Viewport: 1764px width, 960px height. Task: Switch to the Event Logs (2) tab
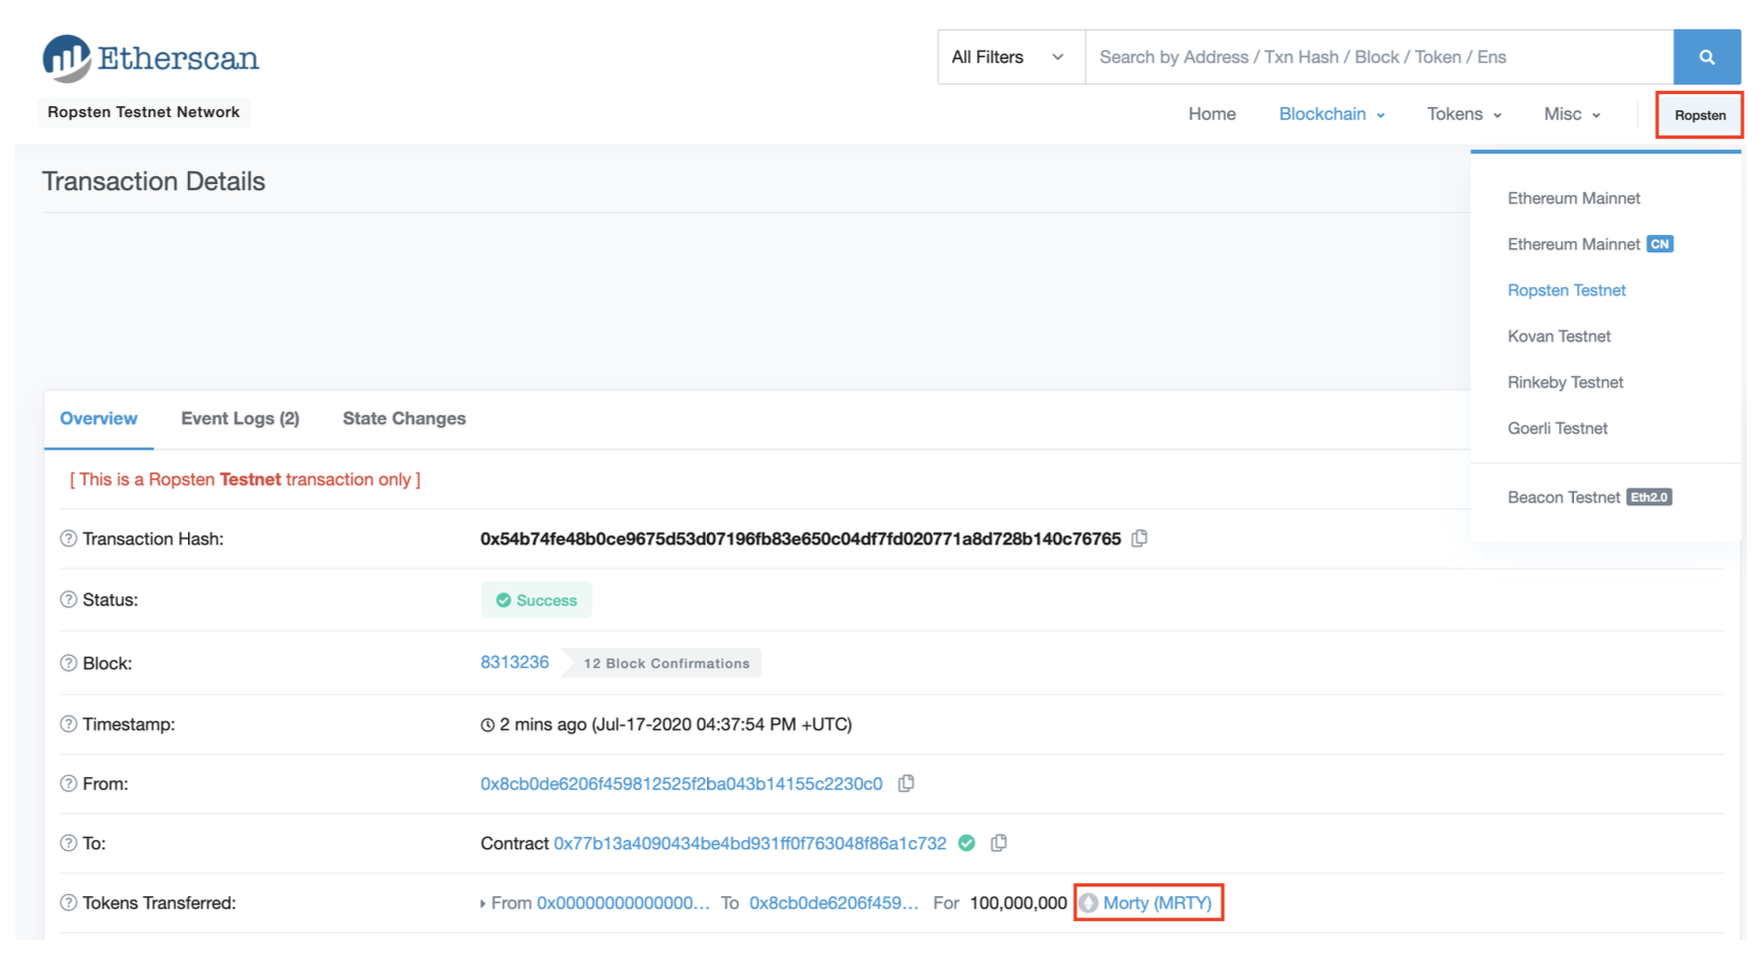point(240,419)
